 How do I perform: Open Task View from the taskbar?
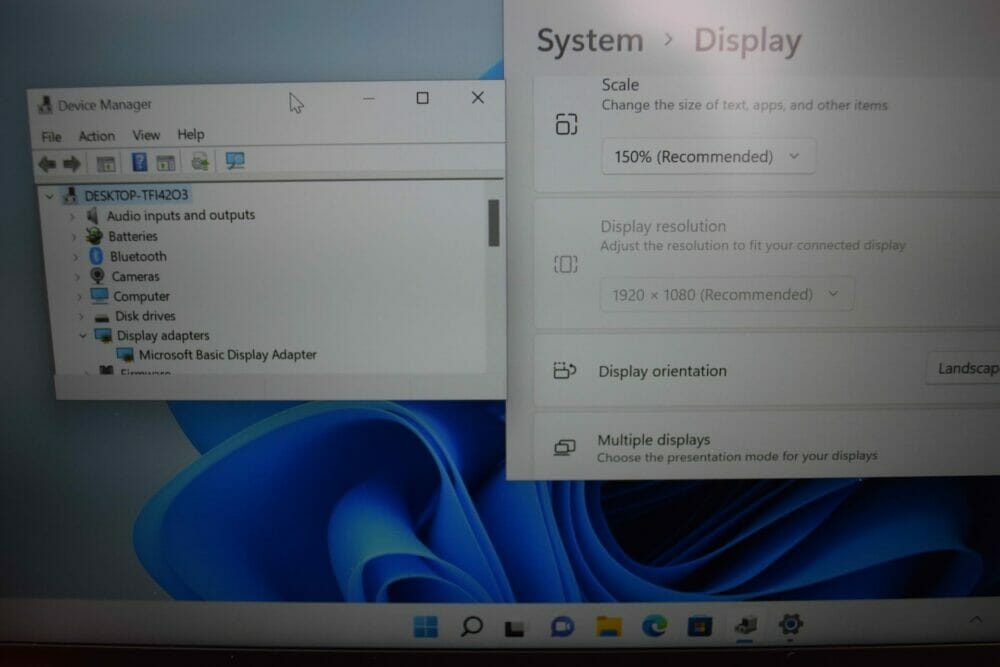click(x=515, y=628)
